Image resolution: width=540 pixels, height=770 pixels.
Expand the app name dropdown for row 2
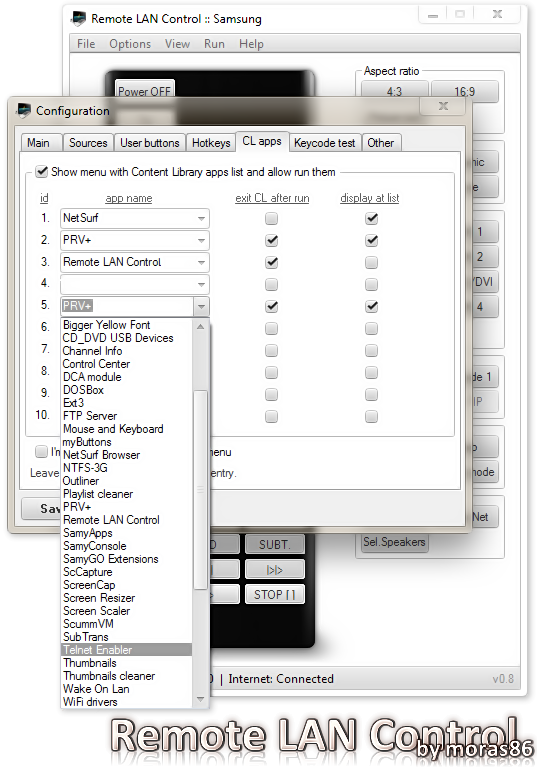pos(201,241)
